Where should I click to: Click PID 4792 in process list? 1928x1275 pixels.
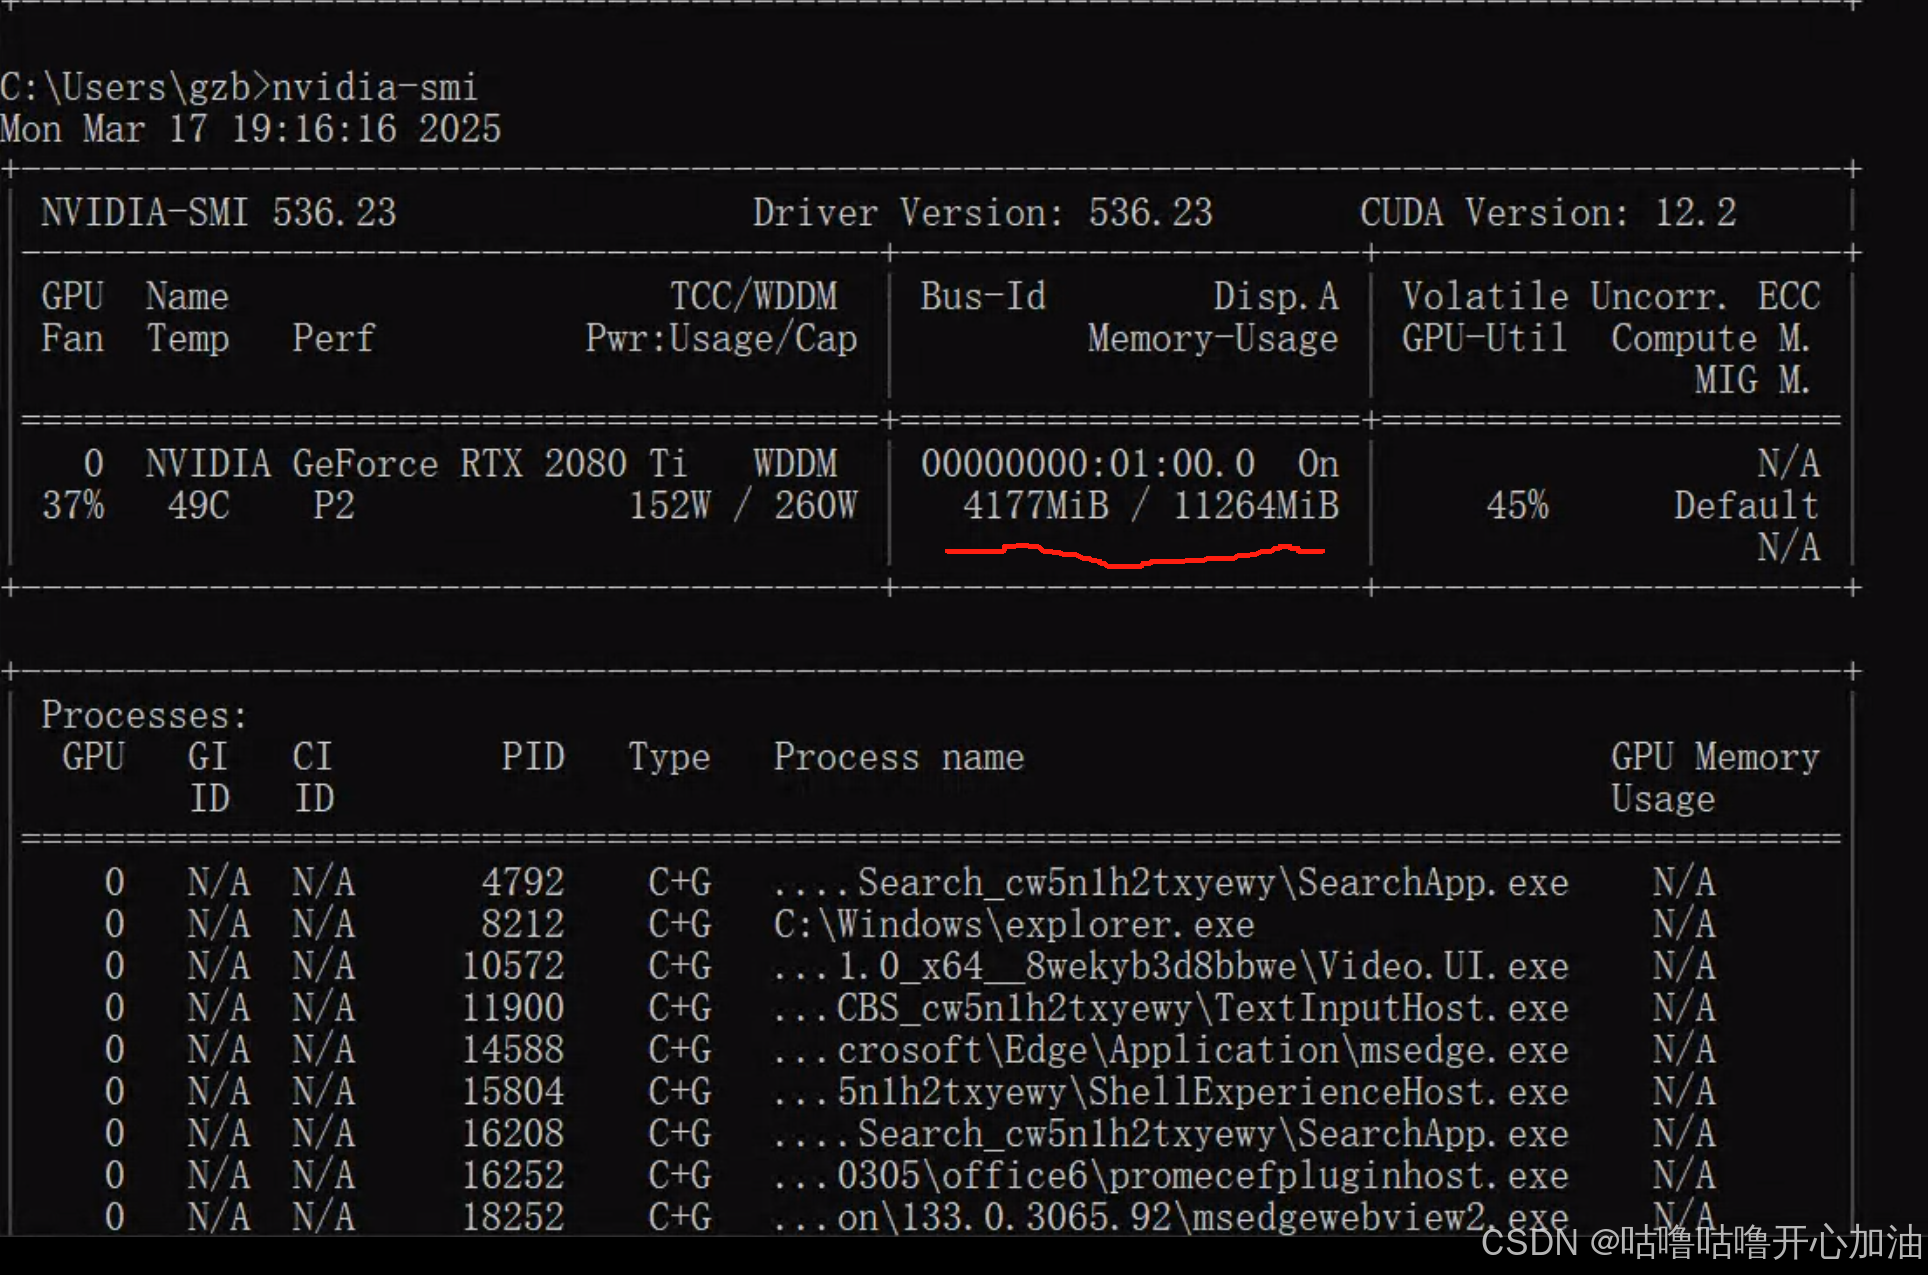tap(522, 882)
